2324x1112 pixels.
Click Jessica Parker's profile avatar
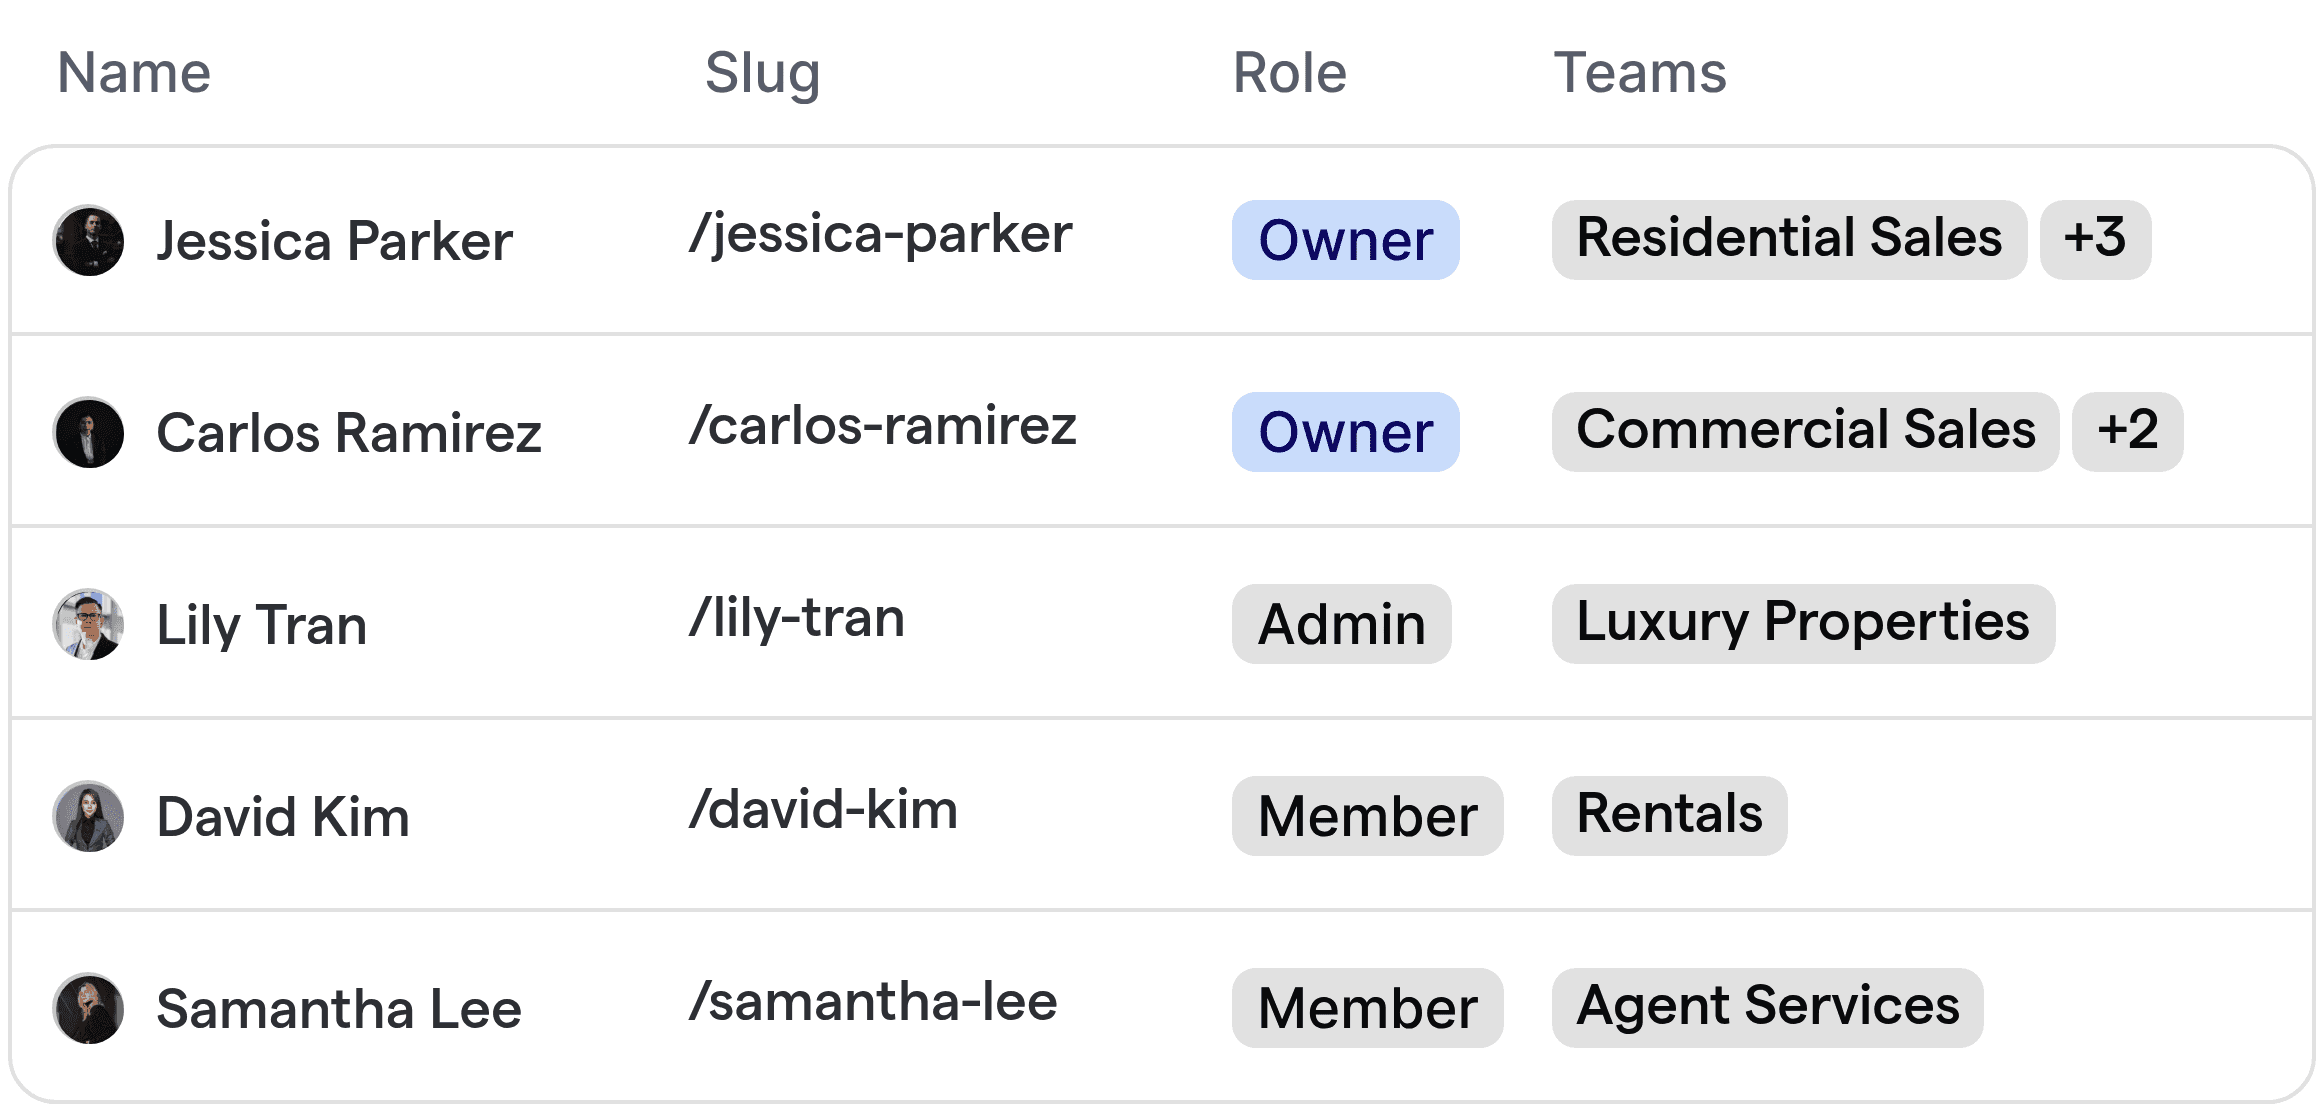pos(88,240)
